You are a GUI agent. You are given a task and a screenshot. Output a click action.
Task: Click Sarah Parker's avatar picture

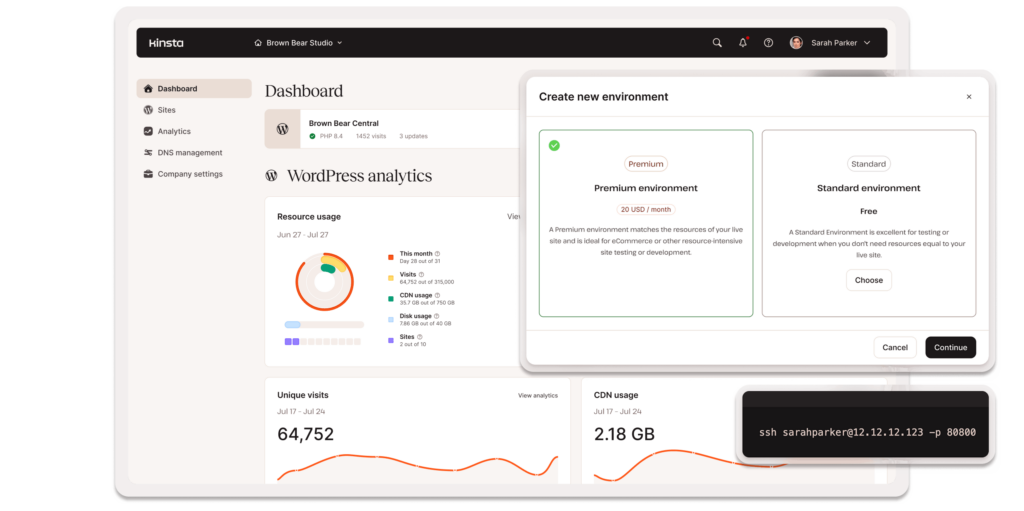point(796,43)
